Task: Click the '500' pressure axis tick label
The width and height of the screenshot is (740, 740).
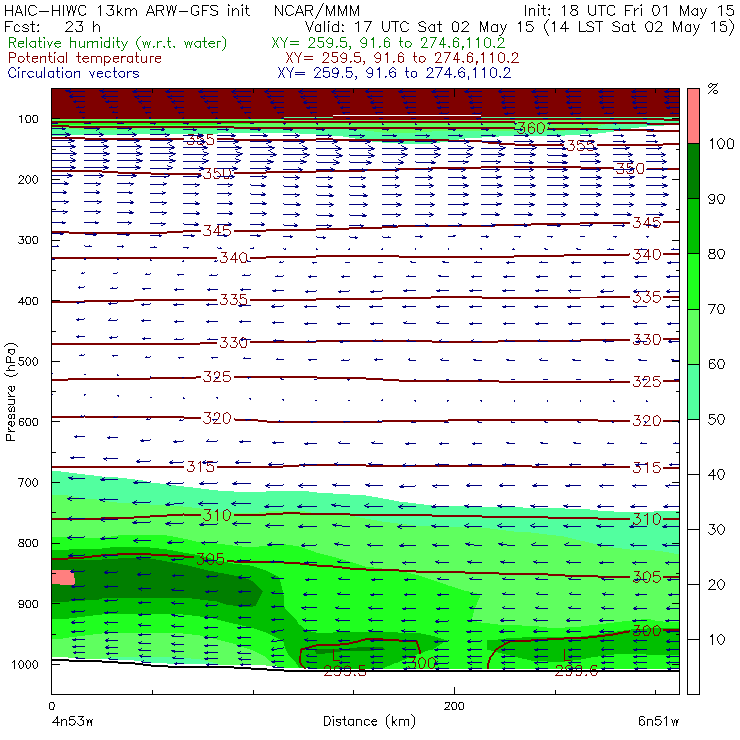Action: (x=28, y=362)
